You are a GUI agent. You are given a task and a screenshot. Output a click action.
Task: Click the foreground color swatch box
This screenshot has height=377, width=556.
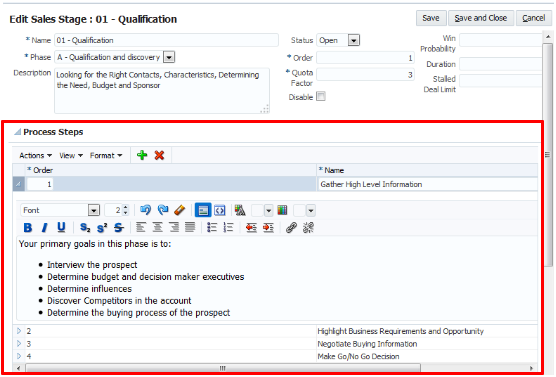tap(257, 210)
